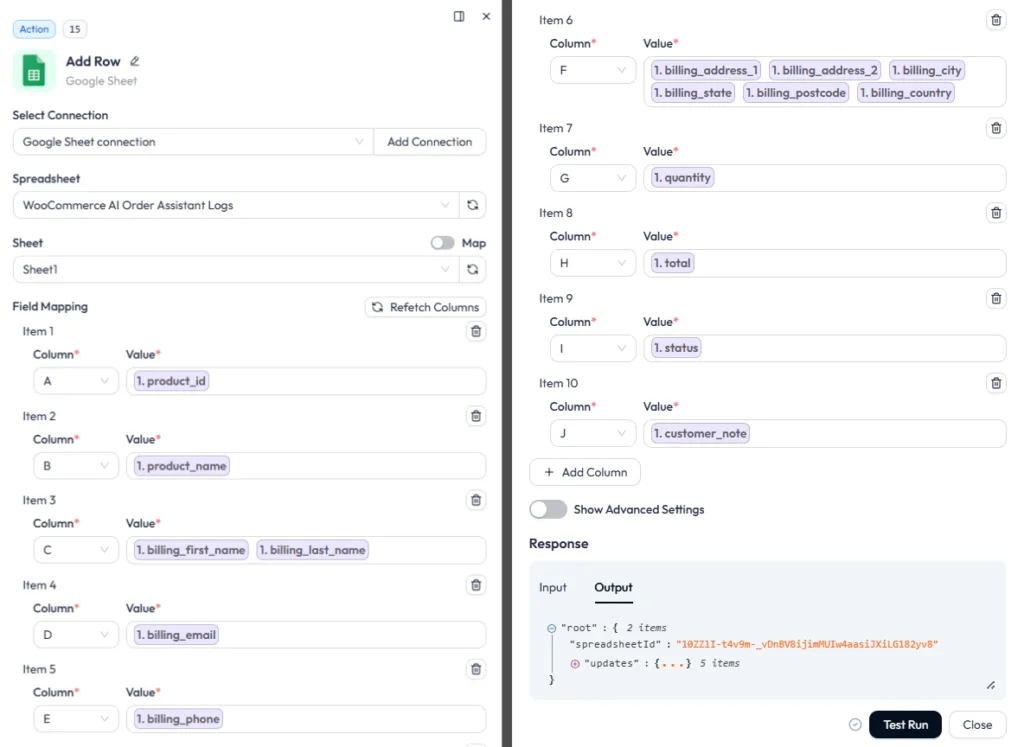This screenshot has height=747, width=1024.
Task: Click the Google Sheets app icon
Action: (x=34, y=71)
